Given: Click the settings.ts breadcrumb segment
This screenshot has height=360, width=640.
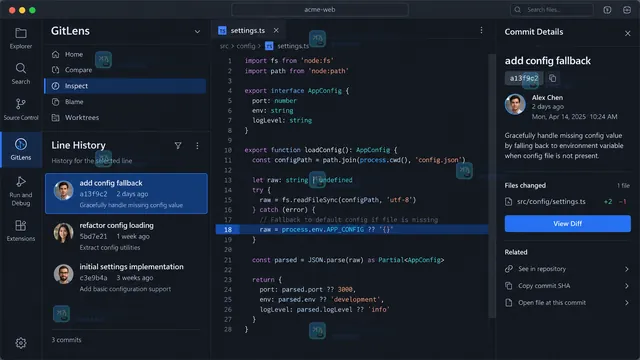Looking at the screenshot, I should click(293, 46).
